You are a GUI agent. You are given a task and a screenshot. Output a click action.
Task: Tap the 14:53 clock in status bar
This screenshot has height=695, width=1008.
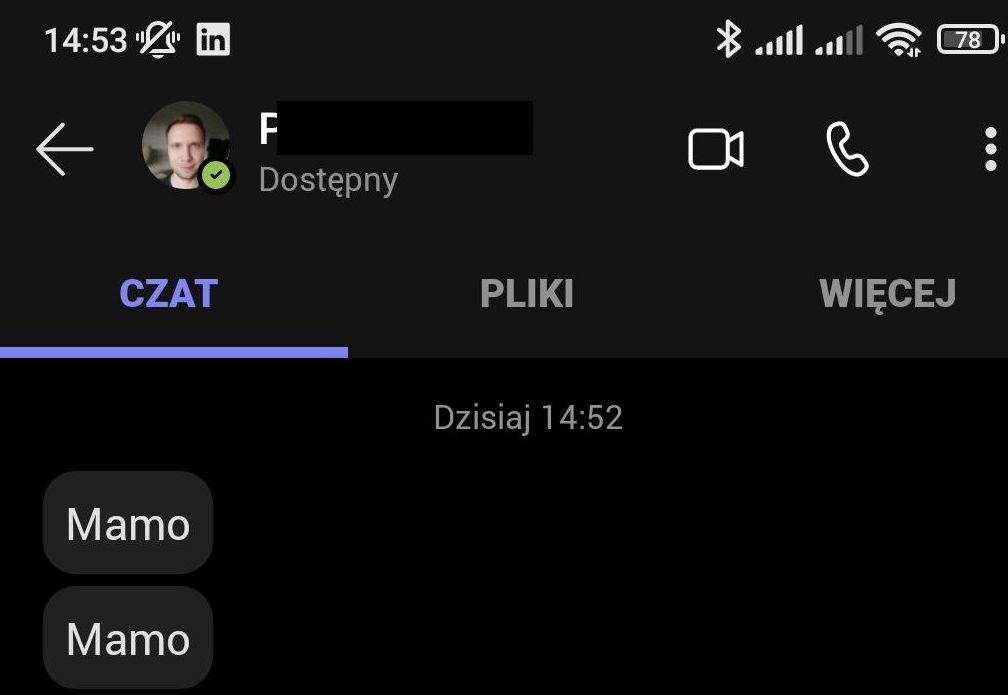(x=86, y=41)
